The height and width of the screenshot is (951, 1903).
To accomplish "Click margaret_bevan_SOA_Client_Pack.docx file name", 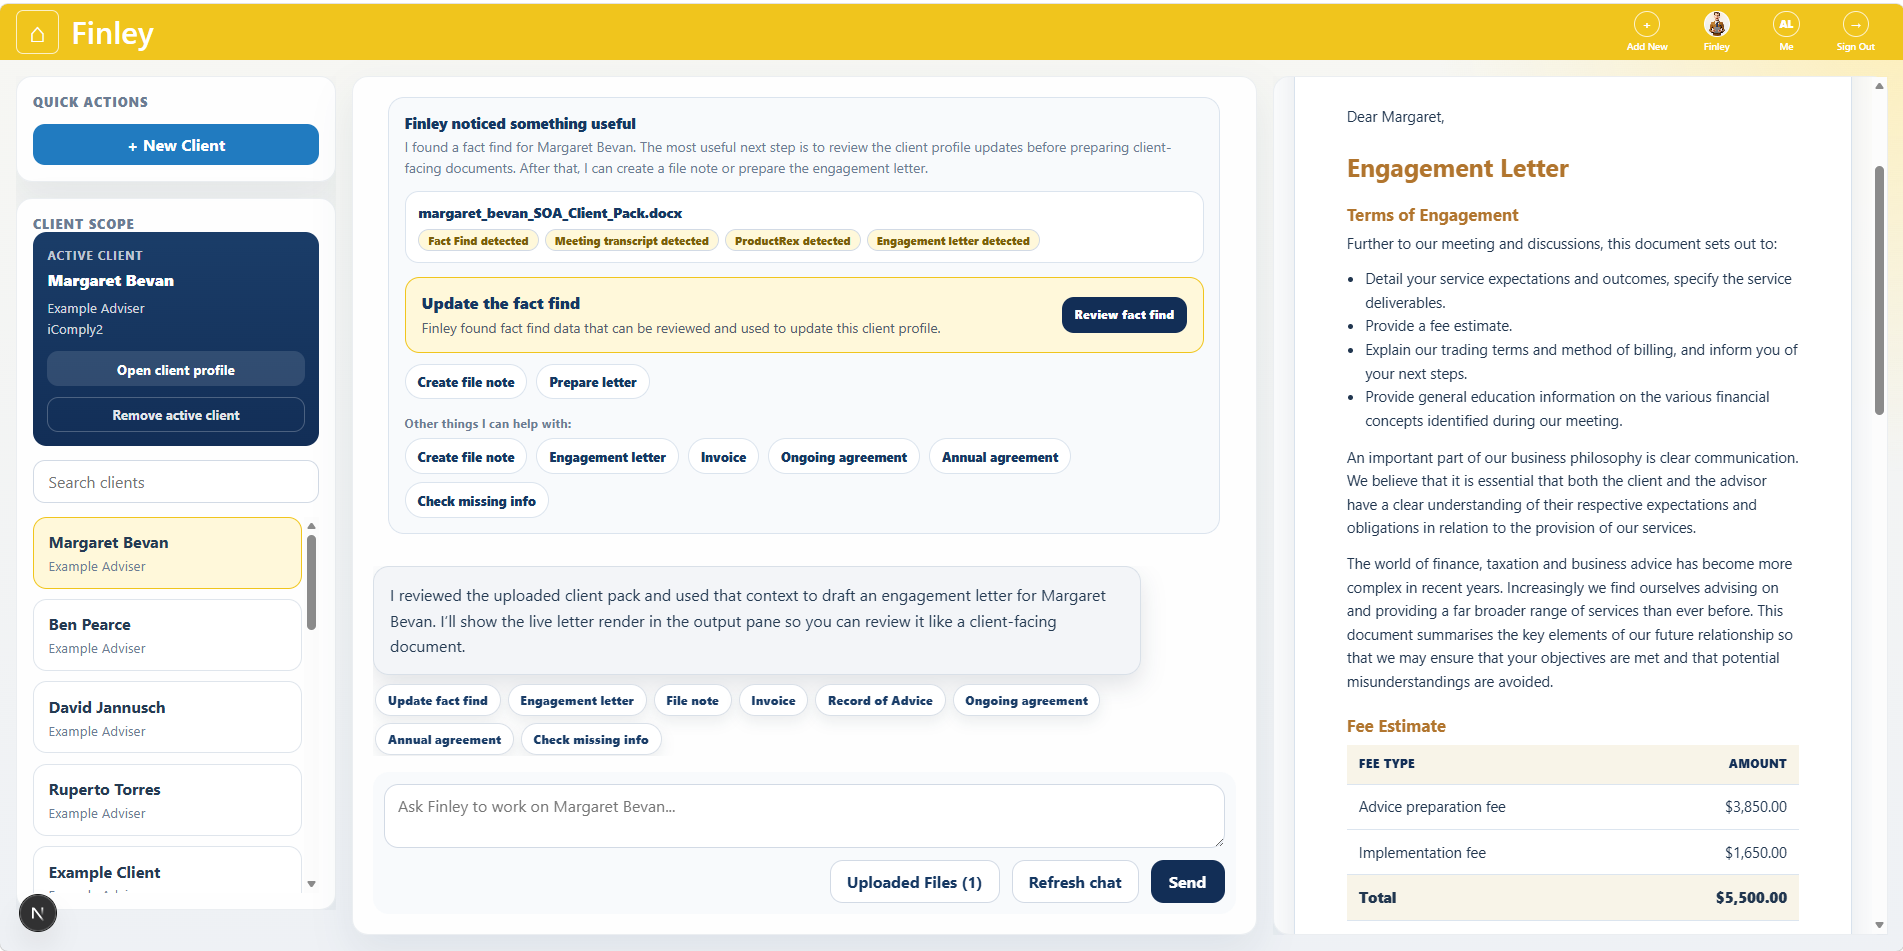I will coord(550,213).
